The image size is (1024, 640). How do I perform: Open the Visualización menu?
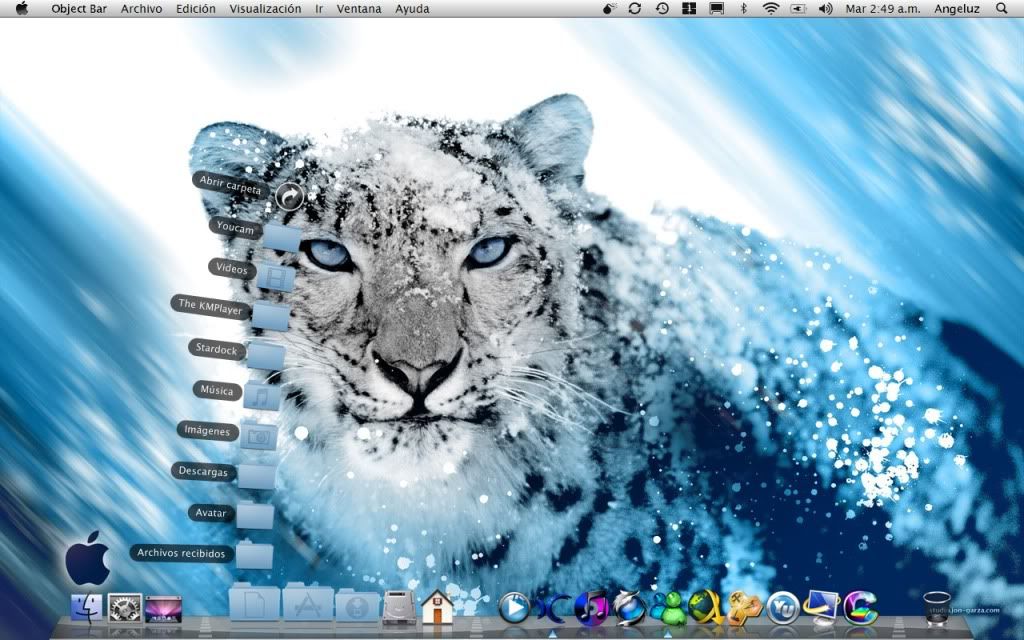(x=265, y=9)
